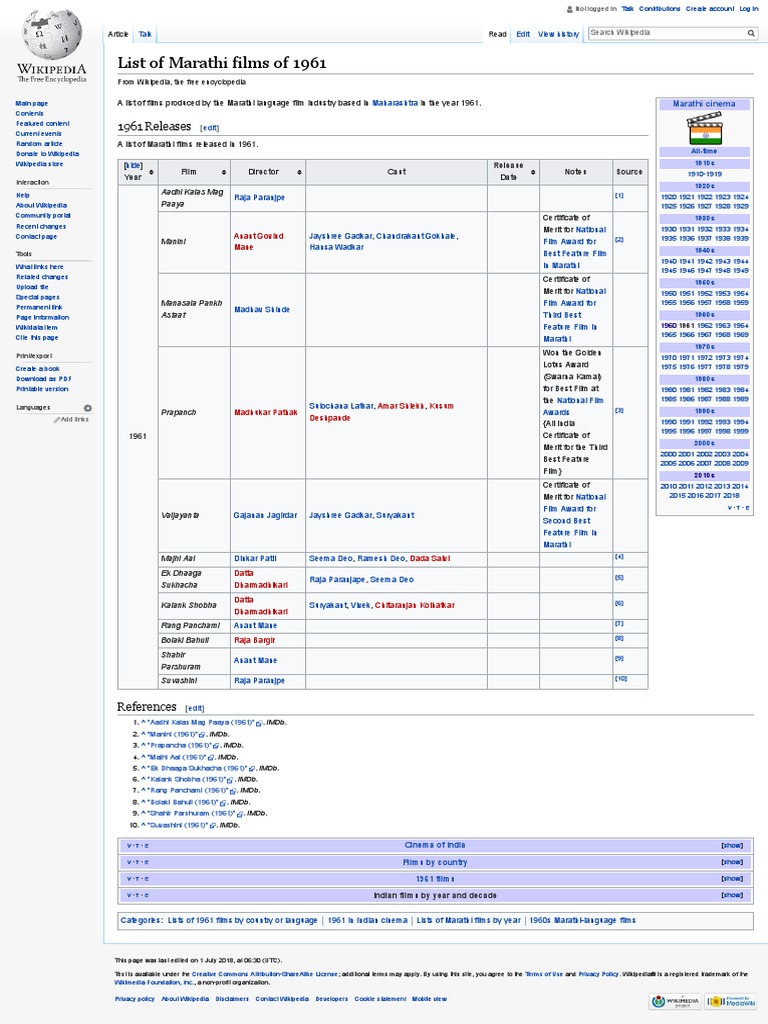The image size is (768, 1024).
Task: Show the Films by country navbox
Action: [x=732, y=862]
